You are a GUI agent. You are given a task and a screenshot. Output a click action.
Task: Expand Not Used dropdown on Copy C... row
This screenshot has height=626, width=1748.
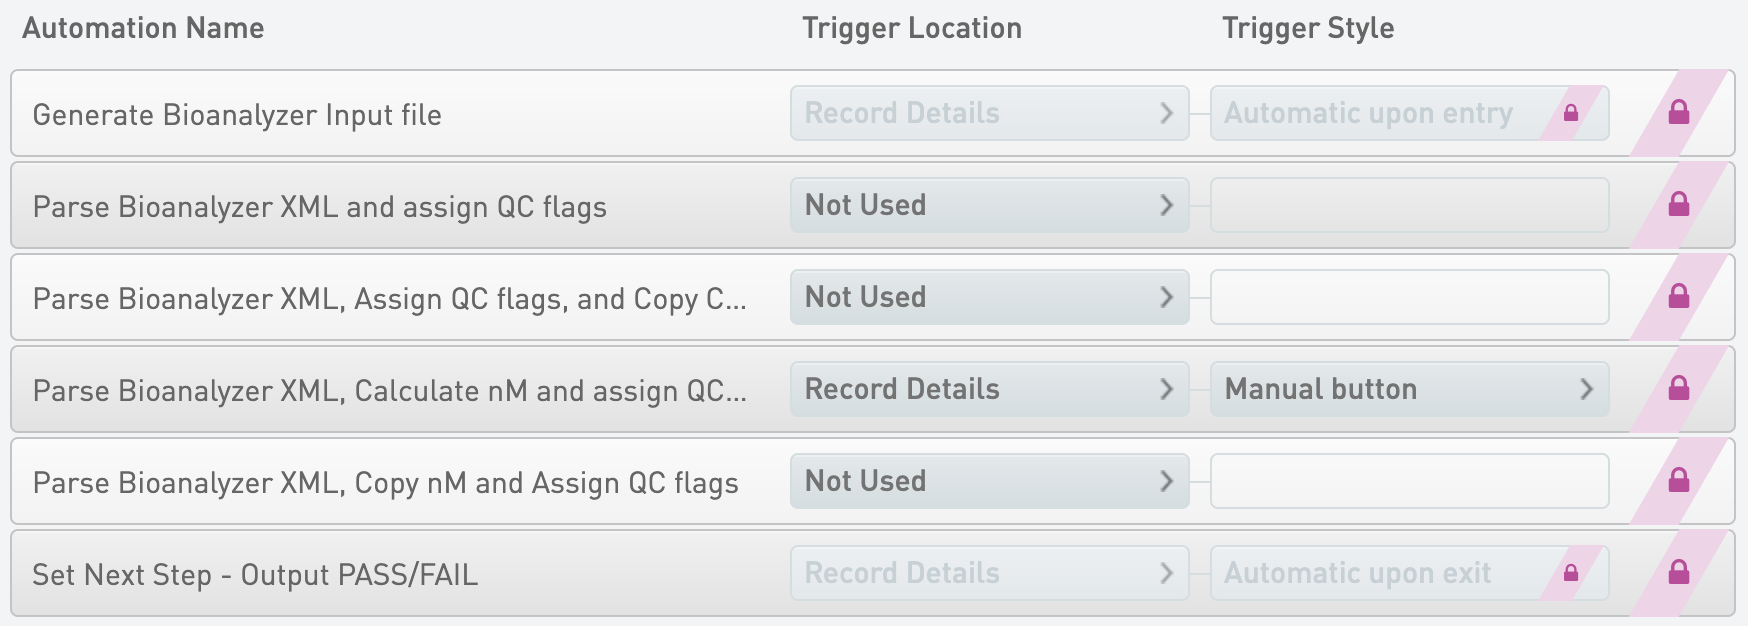coord(989,297)
